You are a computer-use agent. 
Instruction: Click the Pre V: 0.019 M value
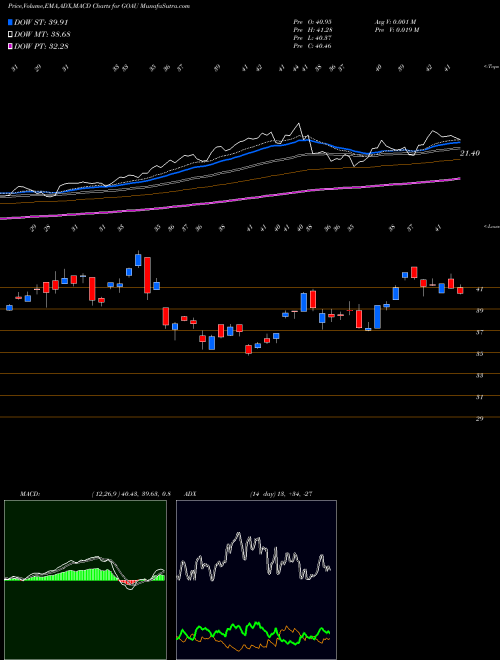tap(397, 30)
